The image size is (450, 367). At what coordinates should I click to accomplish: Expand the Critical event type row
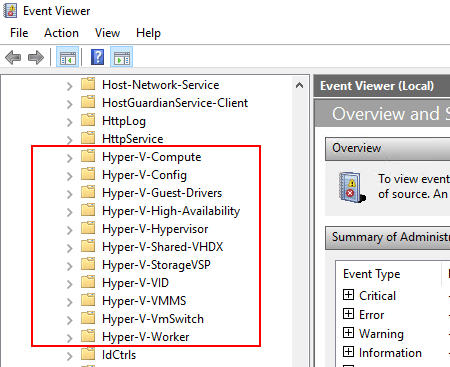click(x=348, y=295)
